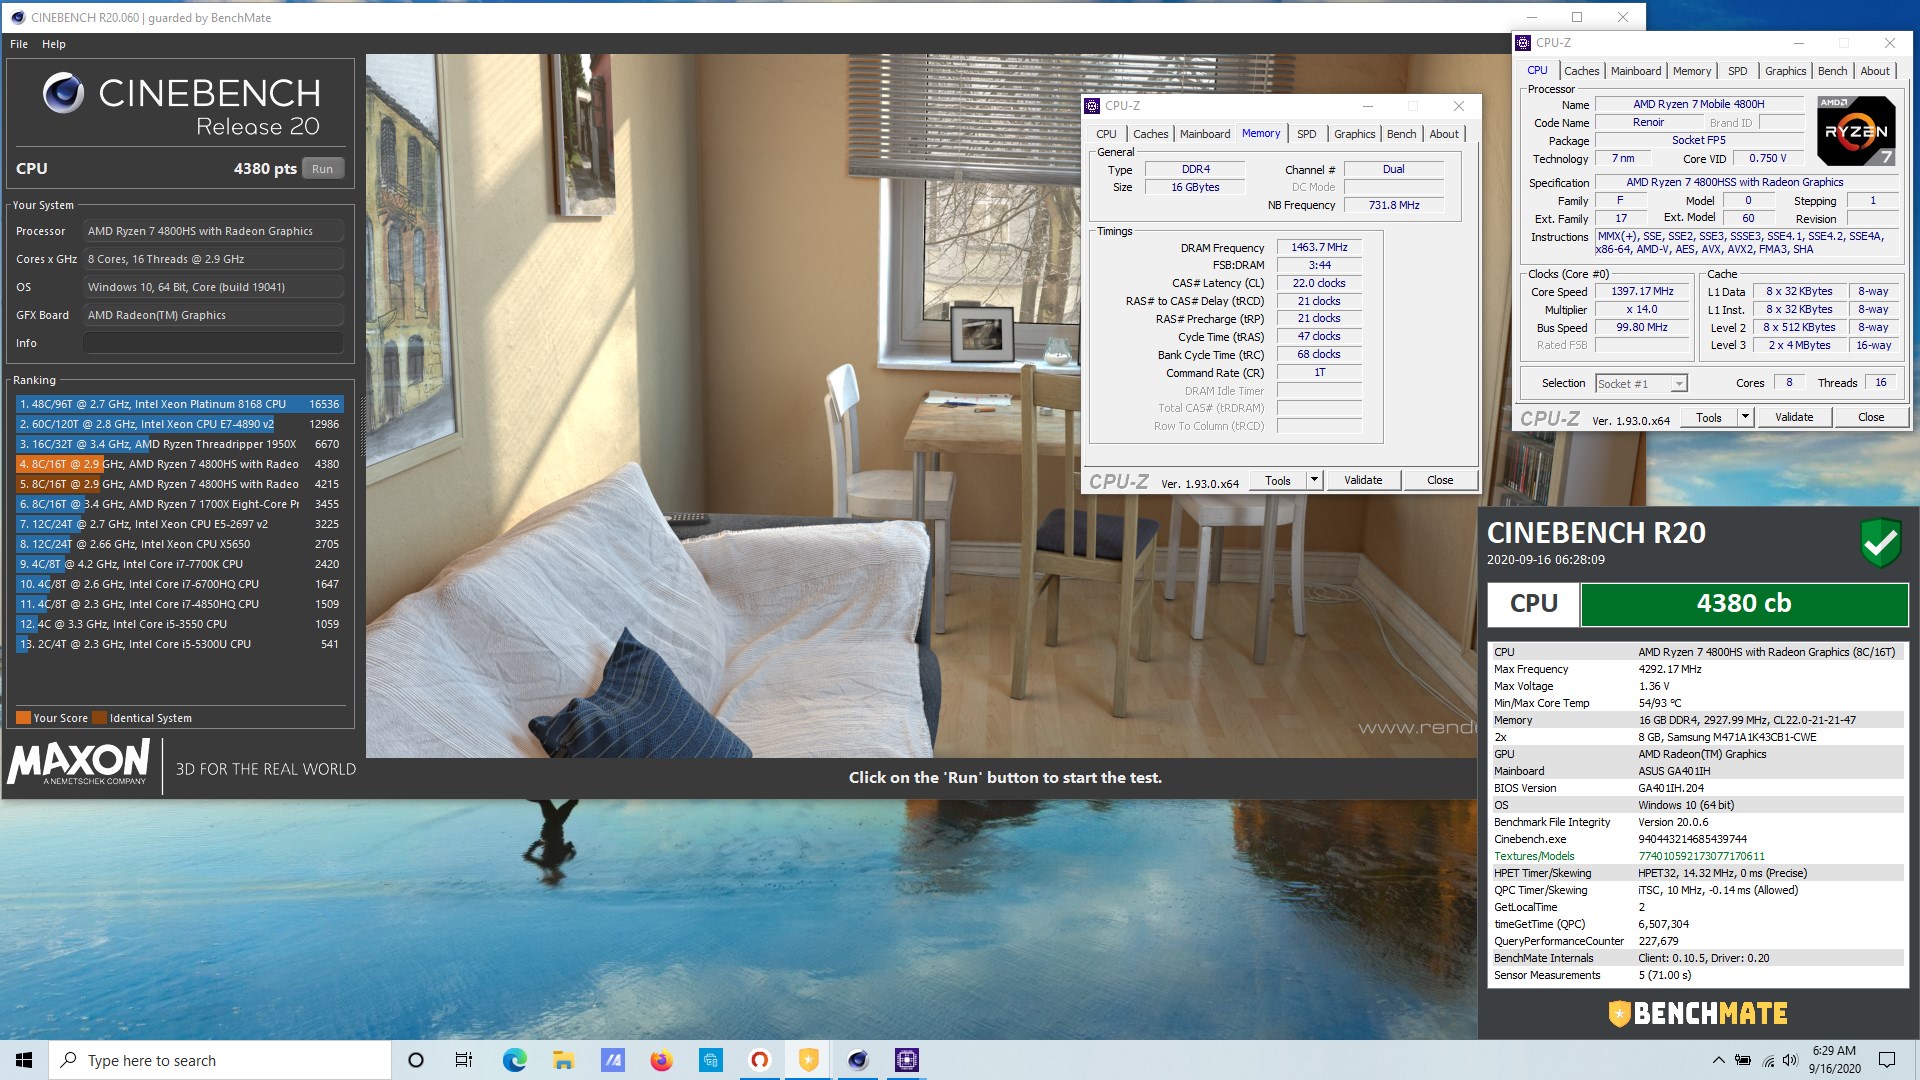The width and height of the screenshot is (1920, 1080).
Task: Click the volume speaker icon
Action: (1790, 1060)
